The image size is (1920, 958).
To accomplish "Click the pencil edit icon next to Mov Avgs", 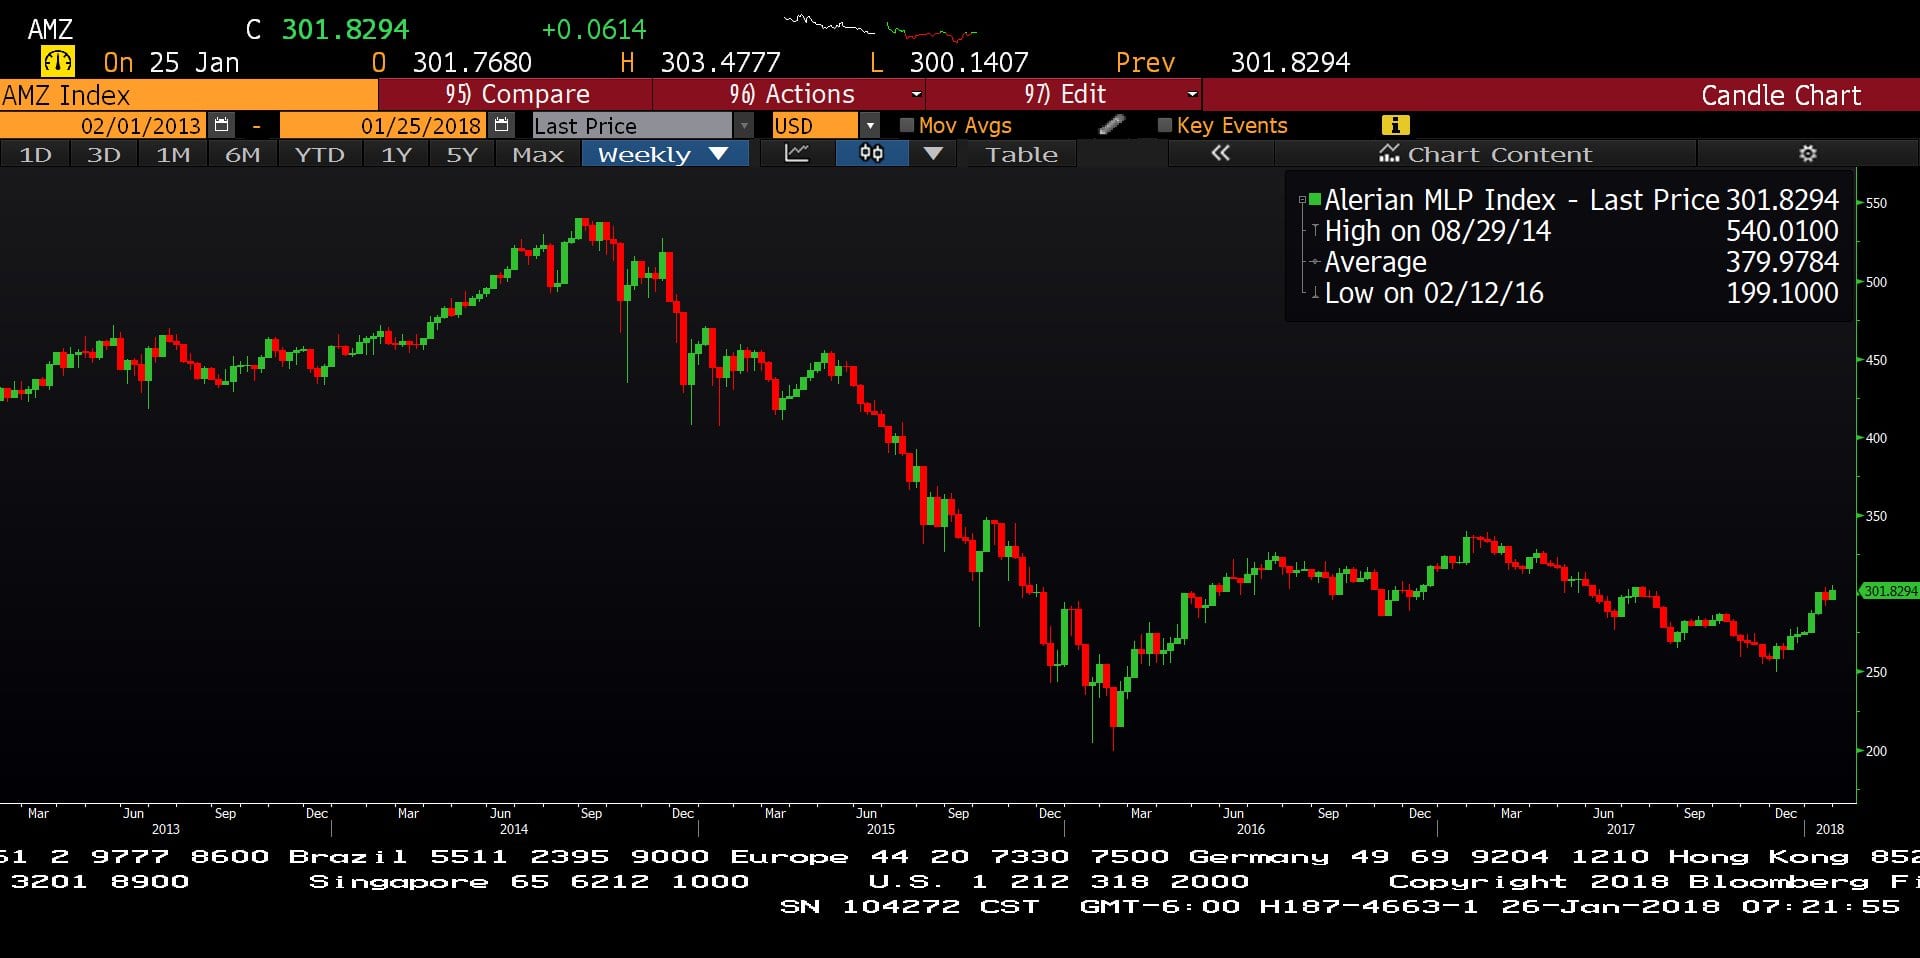I will [x=1111, y=125].
